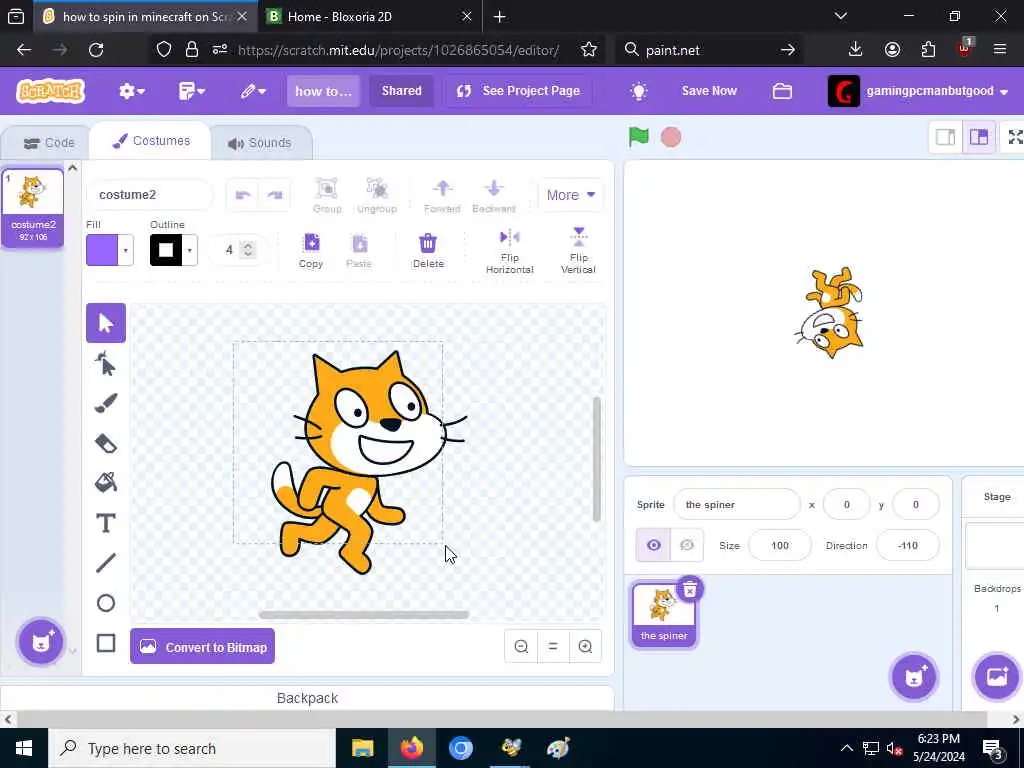Screen dimensions: 1024x768
Task: Click the Undo arrow
Action: 243,195
